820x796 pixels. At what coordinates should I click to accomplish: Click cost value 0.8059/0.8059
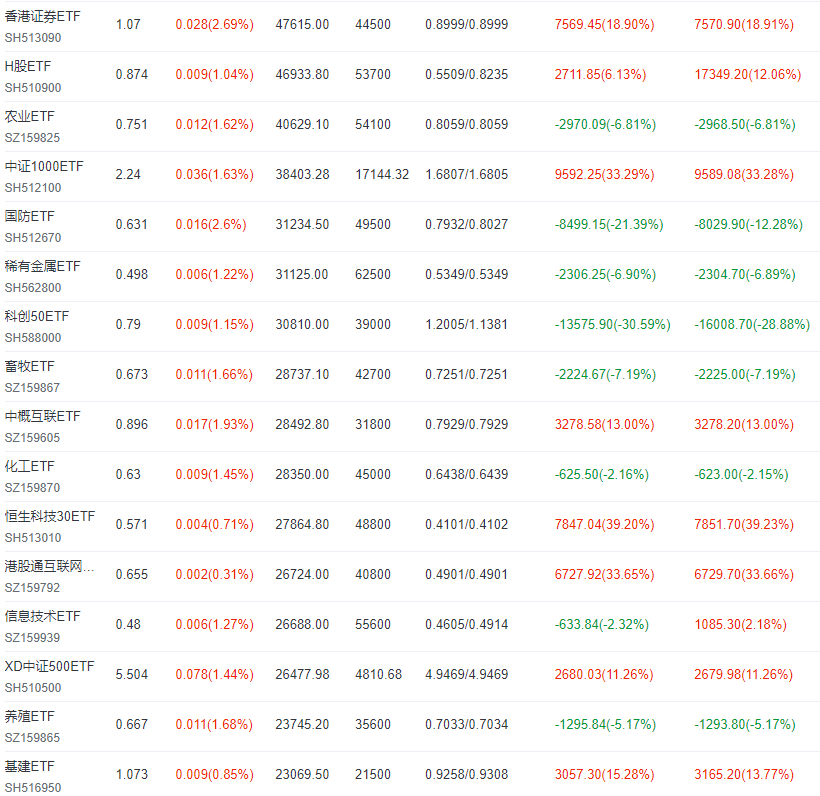tap(466, 124)
